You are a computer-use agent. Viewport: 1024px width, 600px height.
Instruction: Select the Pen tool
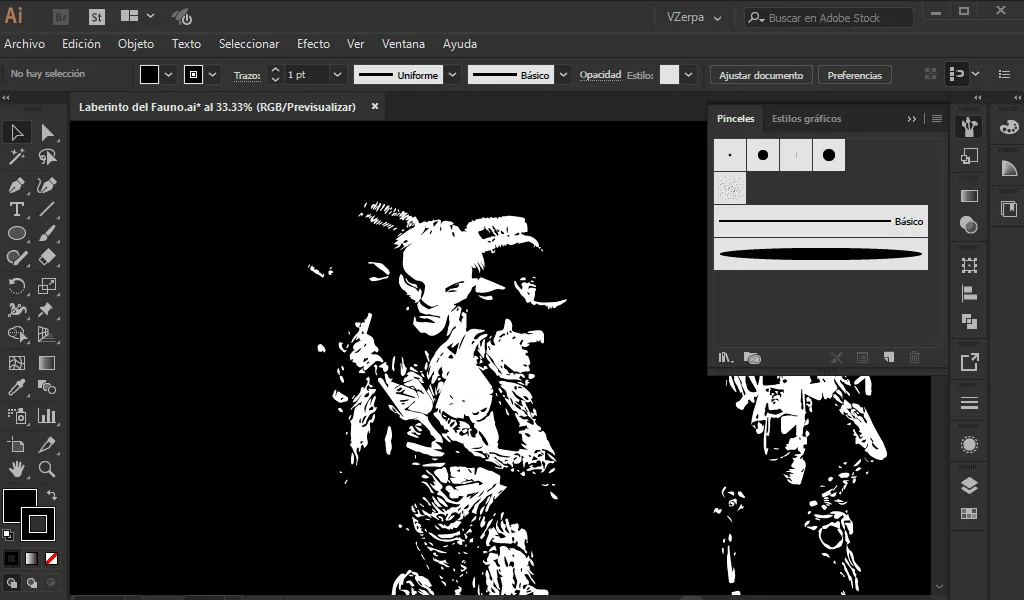(x=17, y=185)
